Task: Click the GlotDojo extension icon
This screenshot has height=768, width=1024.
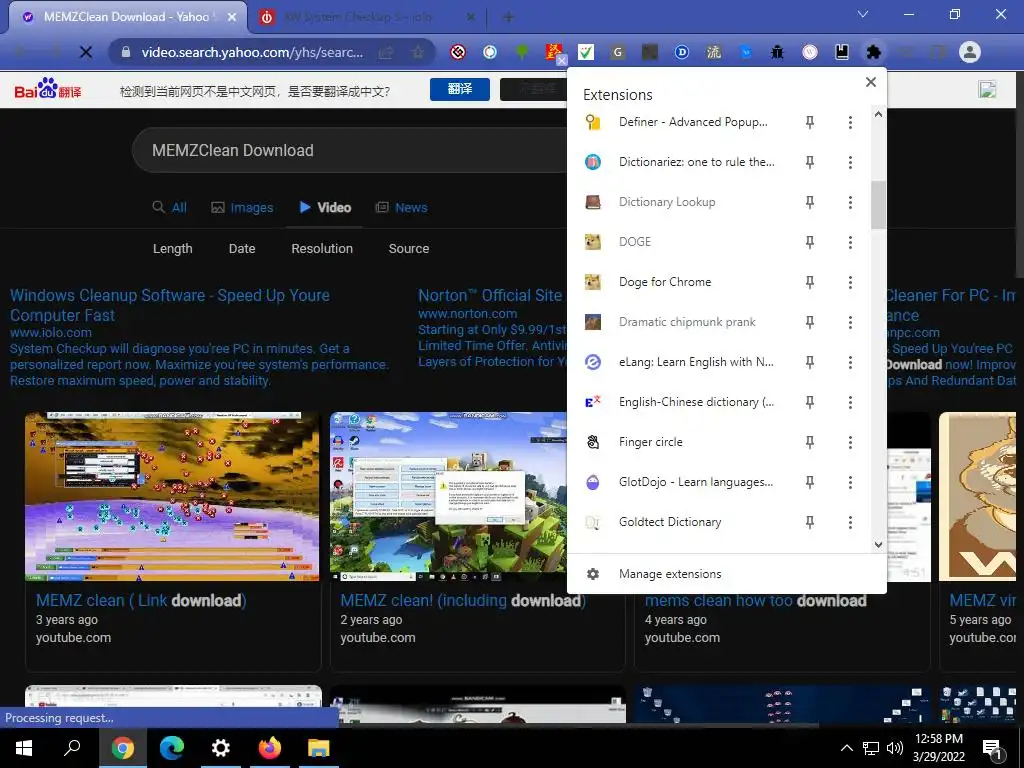Action: pos(593,482)
